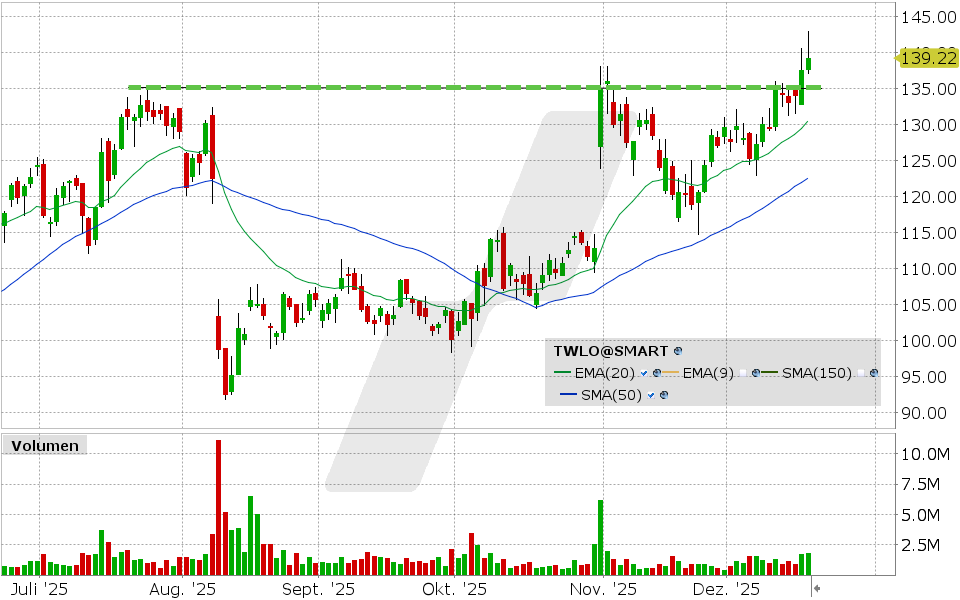960x600 pixels.
Task: Open the EMA(9) indicator settings icon
Action: [757, 371]
